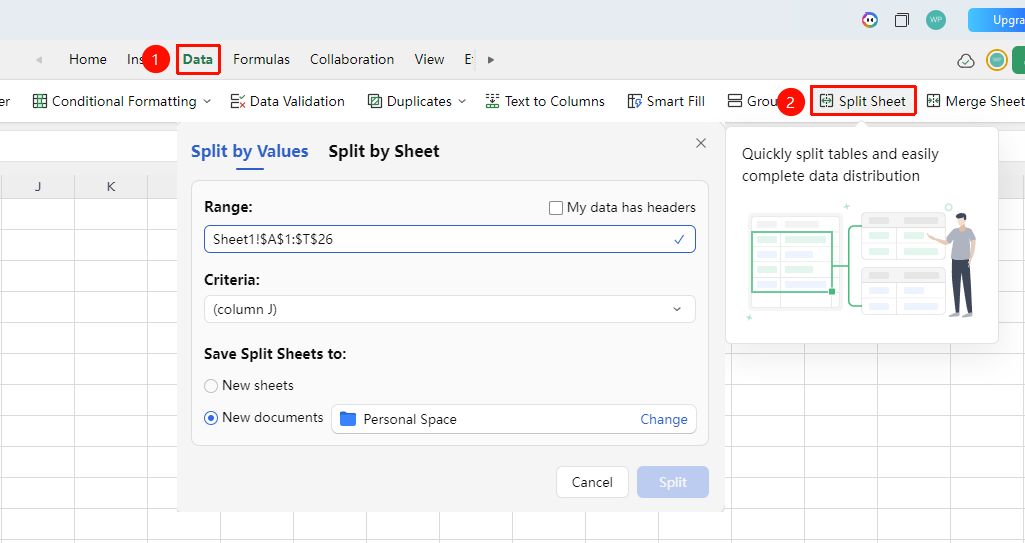Select the Split by Sheet tab
The width and height of the screenshot is (1025, 543).
(x=384, y=152)
